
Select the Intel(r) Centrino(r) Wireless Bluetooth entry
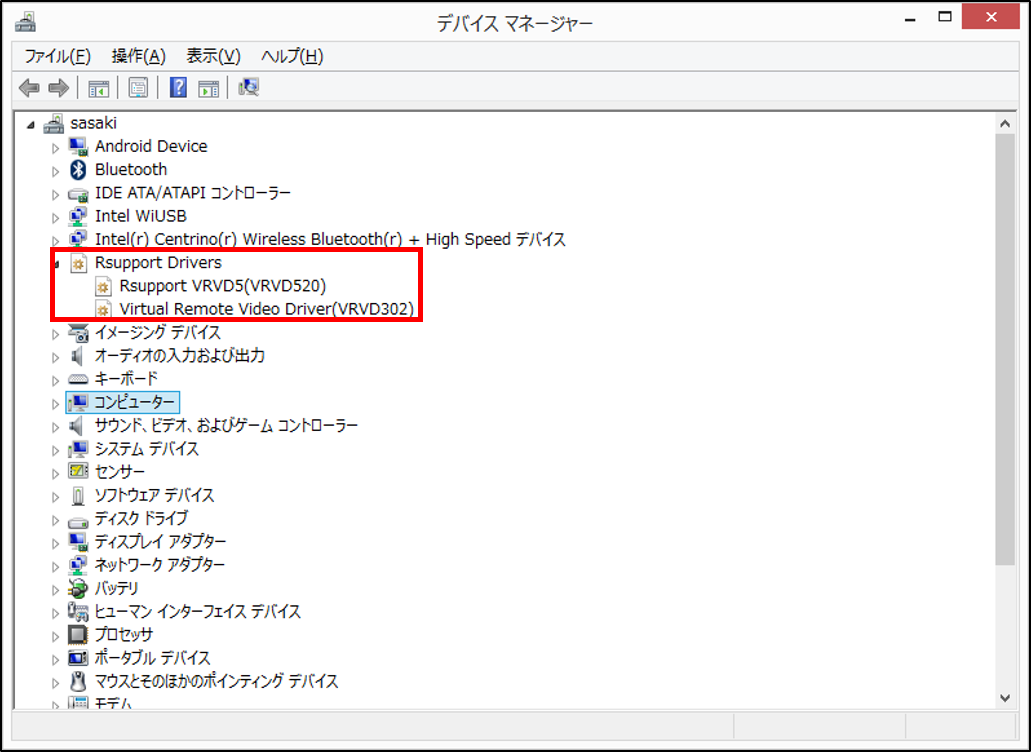click(330, 239)
